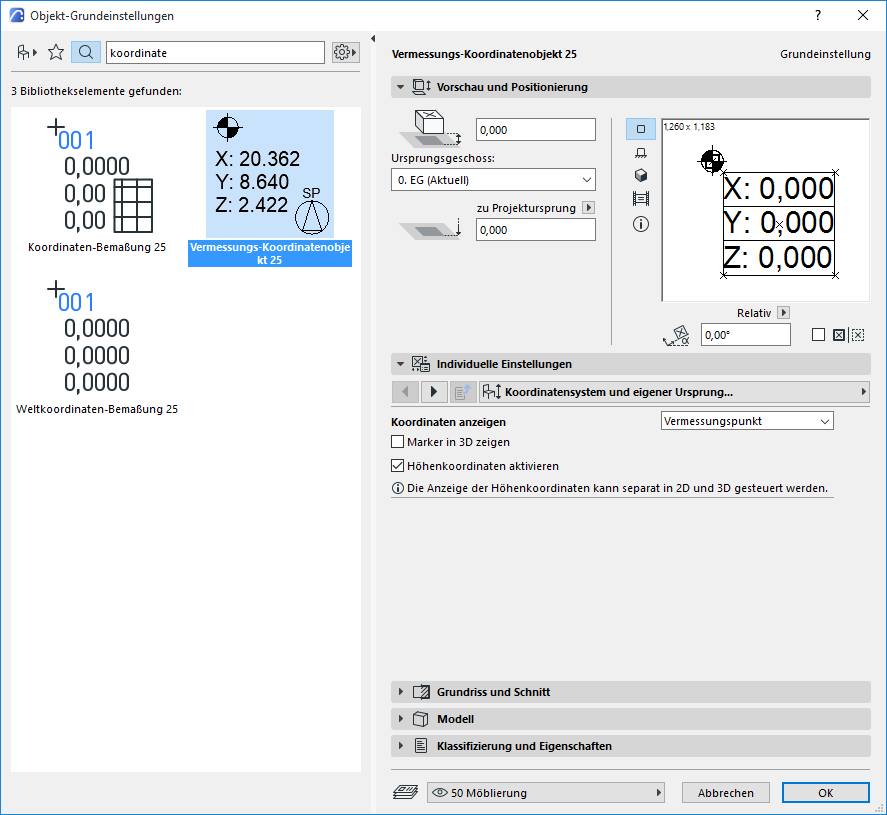Show favorites with the star icon
This screenshot has width=887, height=815.
56,53
